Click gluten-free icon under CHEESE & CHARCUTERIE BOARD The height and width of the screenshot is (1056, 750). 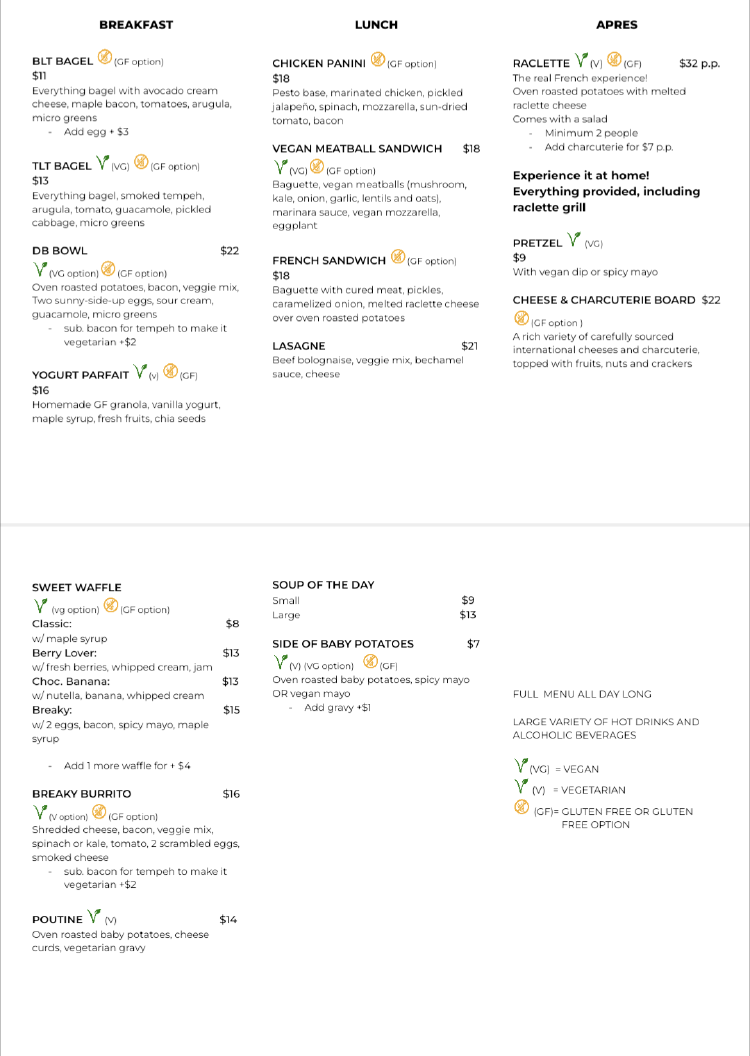521,319
